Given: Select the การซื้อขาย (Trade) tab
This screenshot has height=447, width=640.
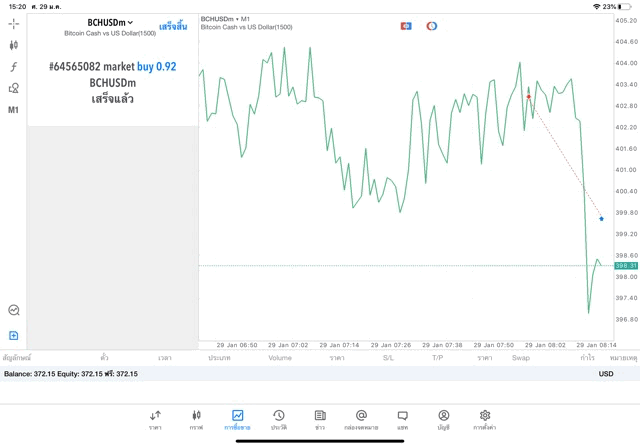Looking at the screenshot, I should [x=237, y=420].
